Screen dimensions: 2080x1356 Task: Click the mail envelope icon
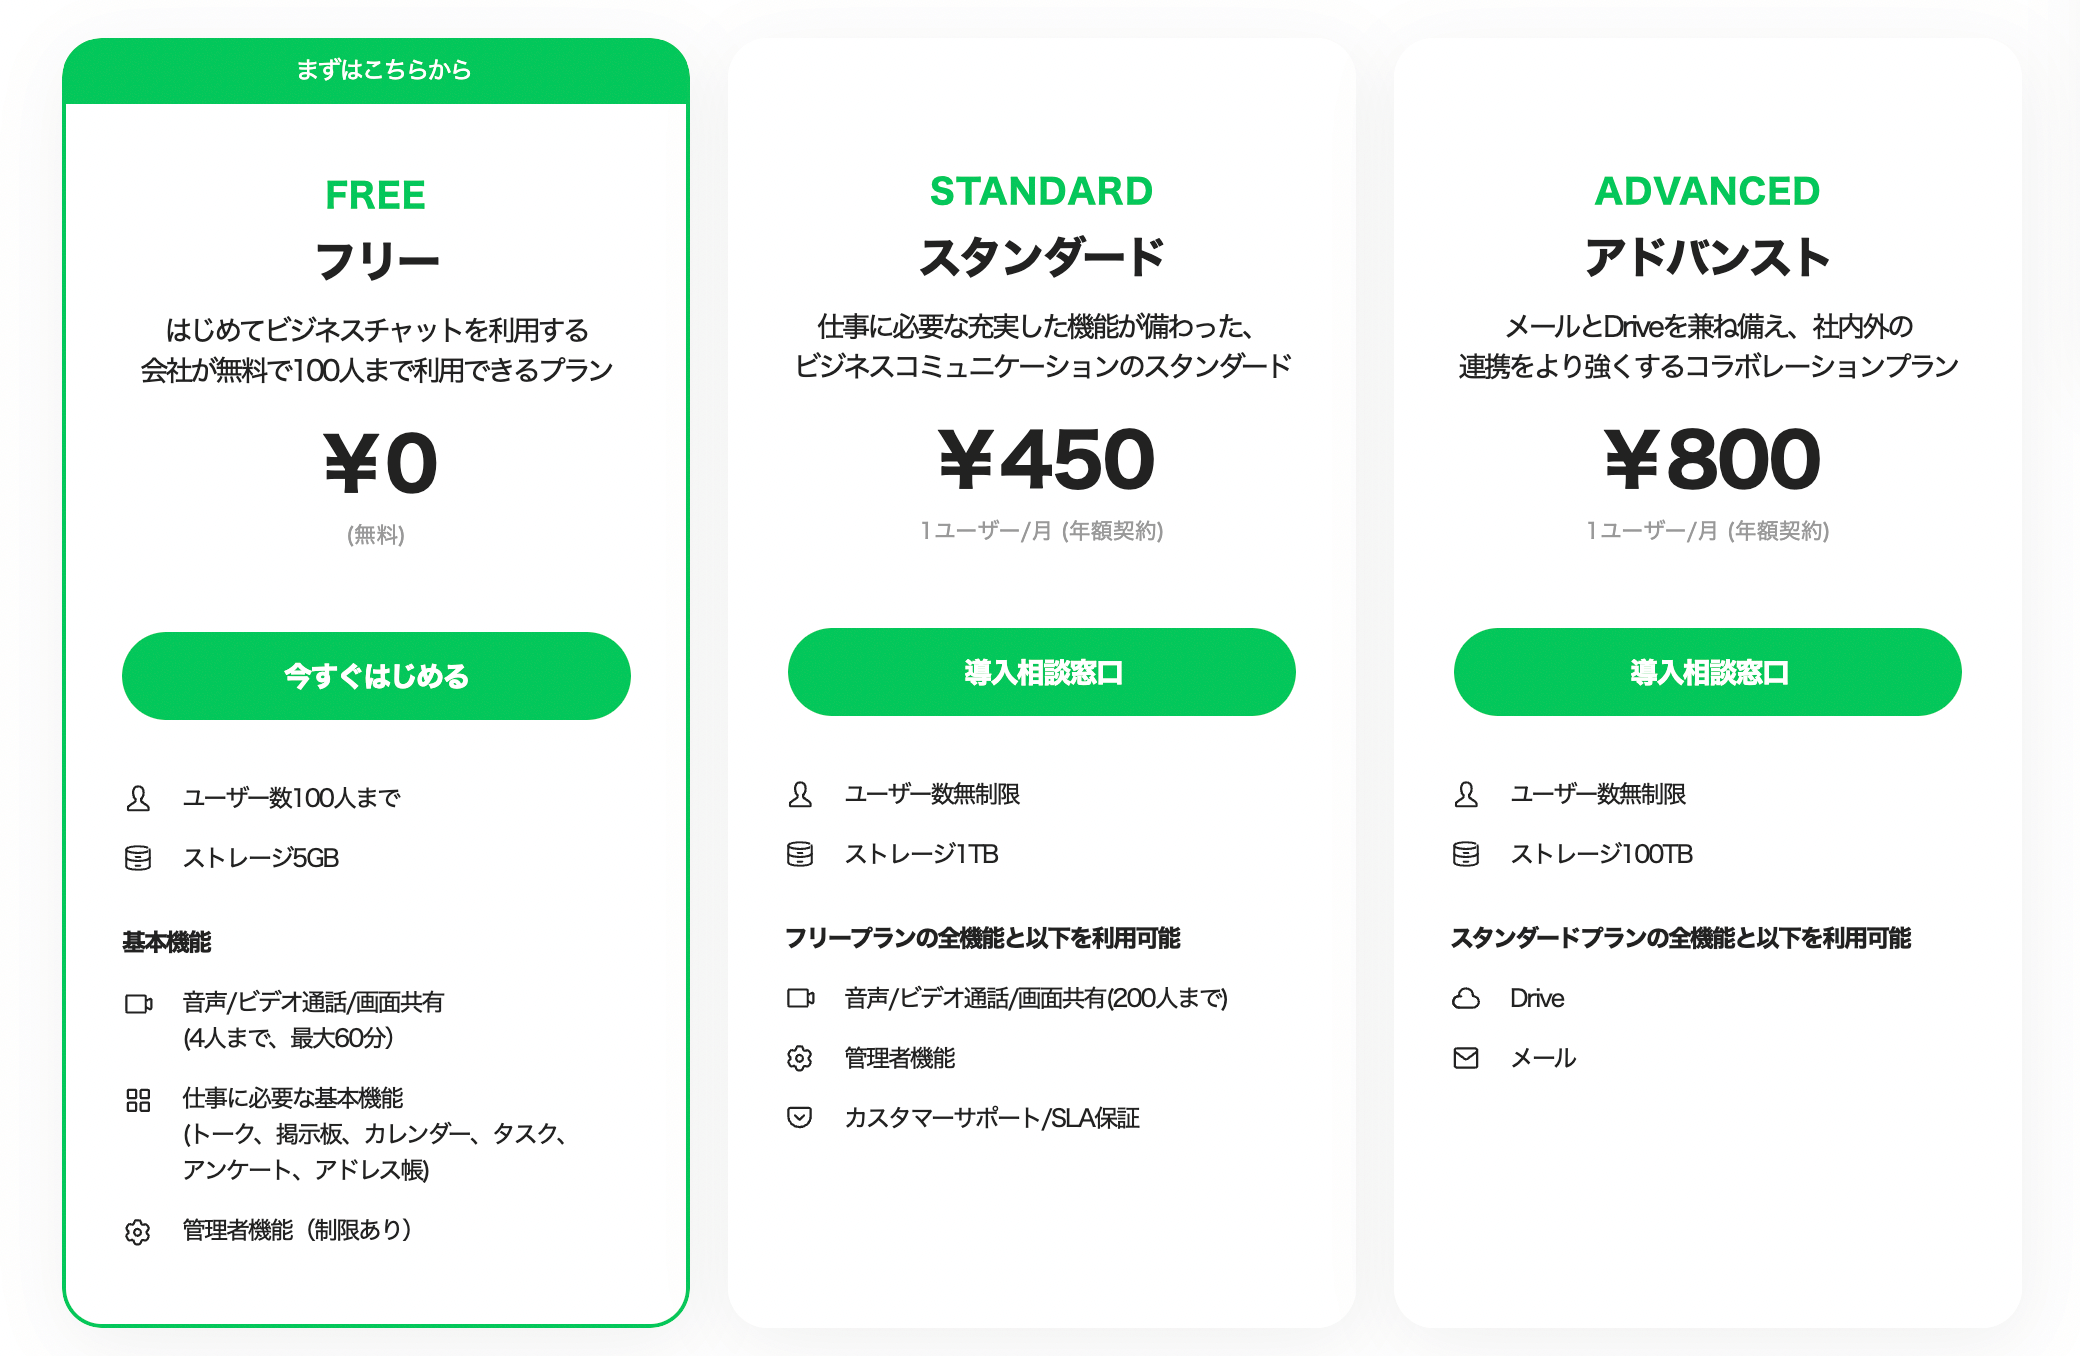pos(1466,1058)
